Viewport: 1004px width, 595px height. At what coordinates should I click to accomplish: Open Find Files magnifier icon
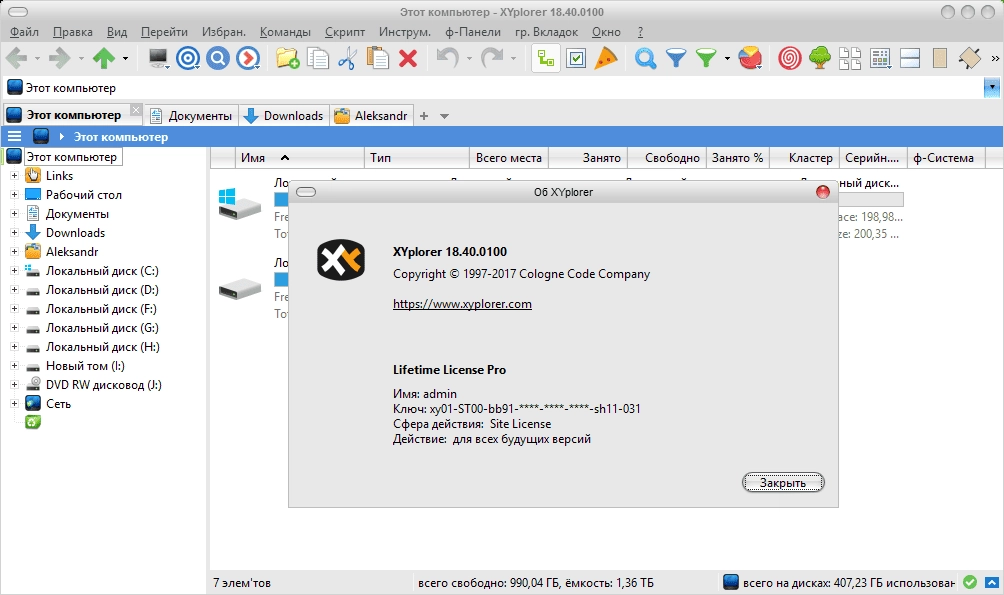click(x=645, y=58)
